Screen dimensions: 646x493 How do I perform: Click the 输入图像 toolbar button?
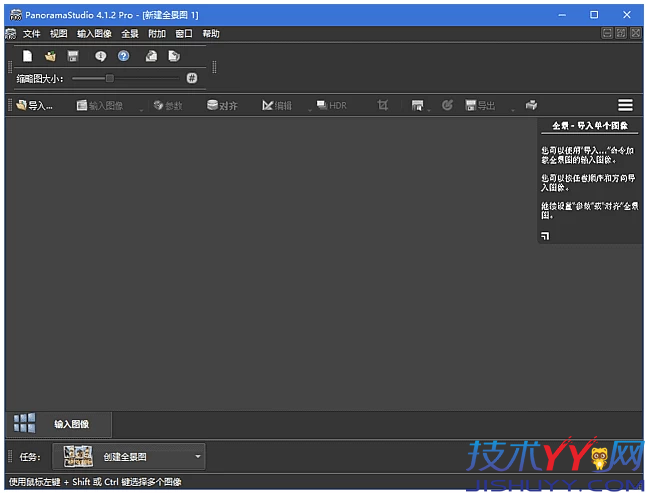[100, 105]
